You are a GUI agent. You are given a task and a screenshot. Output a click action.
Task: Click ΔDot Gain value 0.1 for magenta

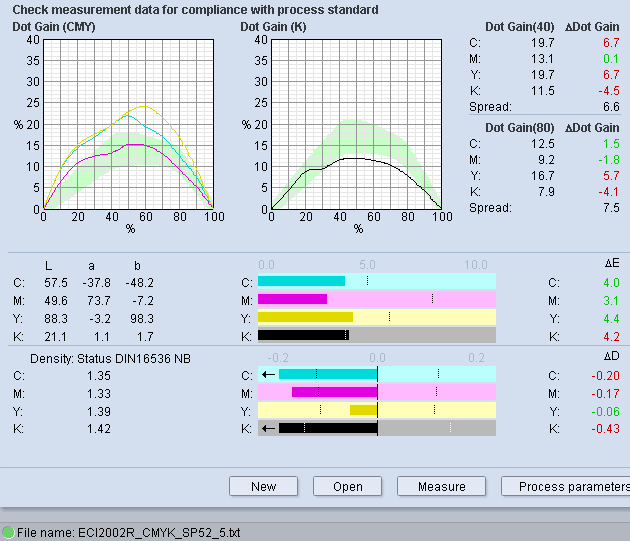(611, 59)
